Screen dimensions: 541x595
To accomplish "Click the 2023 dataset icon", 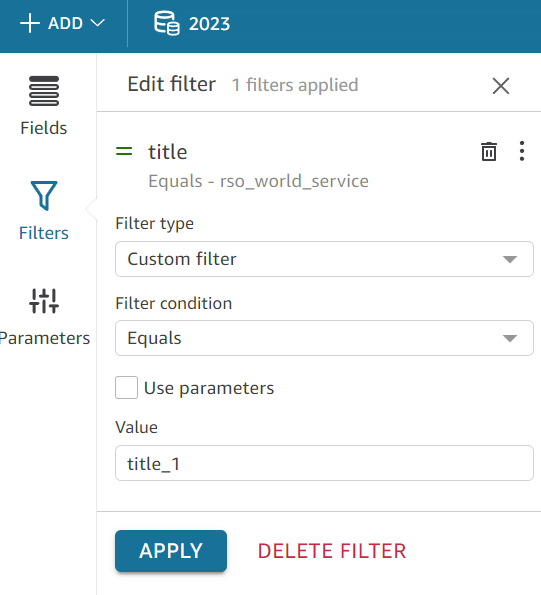I will [167, 23].
